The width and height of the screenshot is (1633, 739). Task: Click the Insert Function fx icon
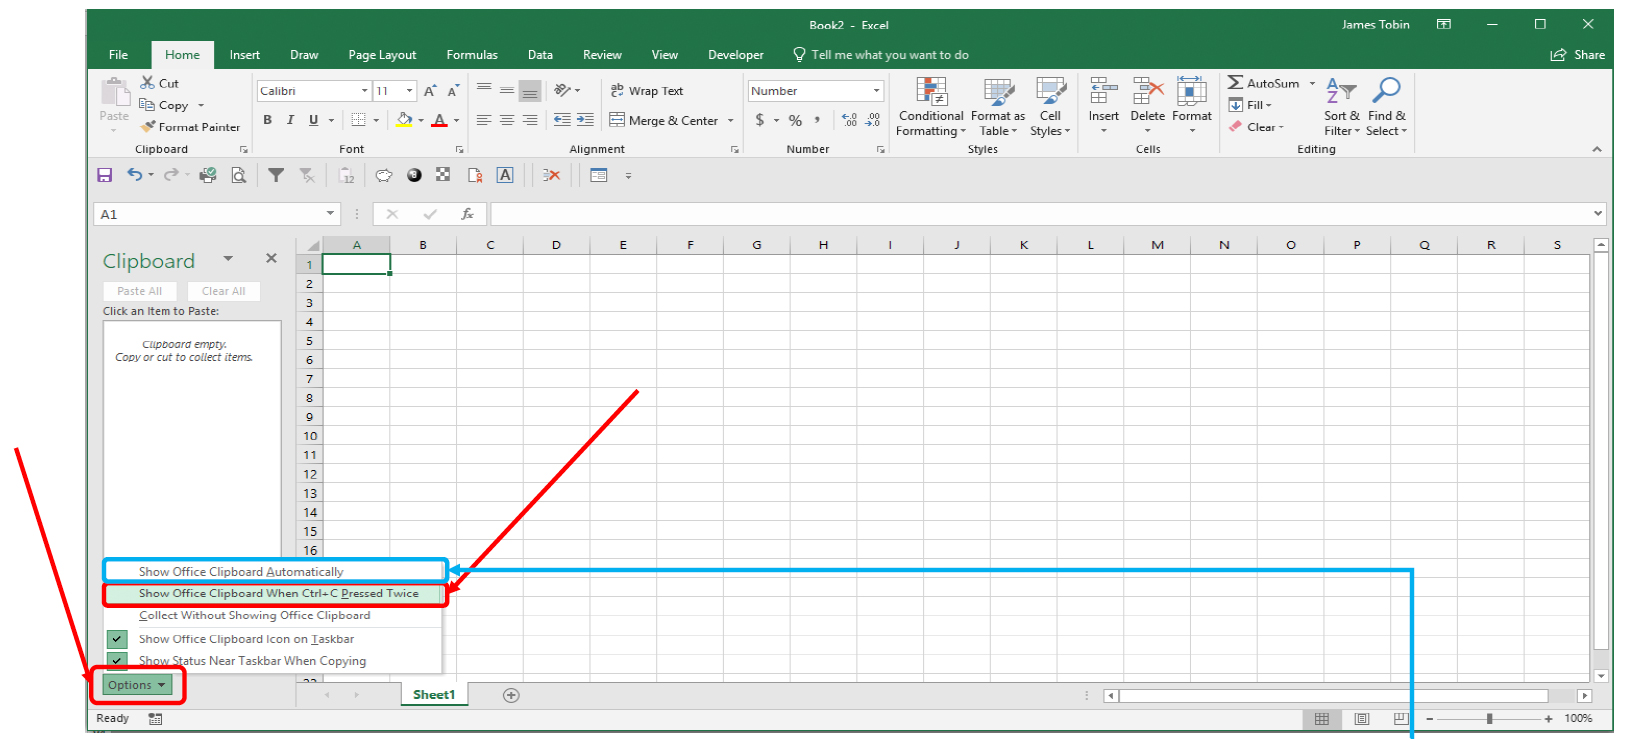[467, 214]
